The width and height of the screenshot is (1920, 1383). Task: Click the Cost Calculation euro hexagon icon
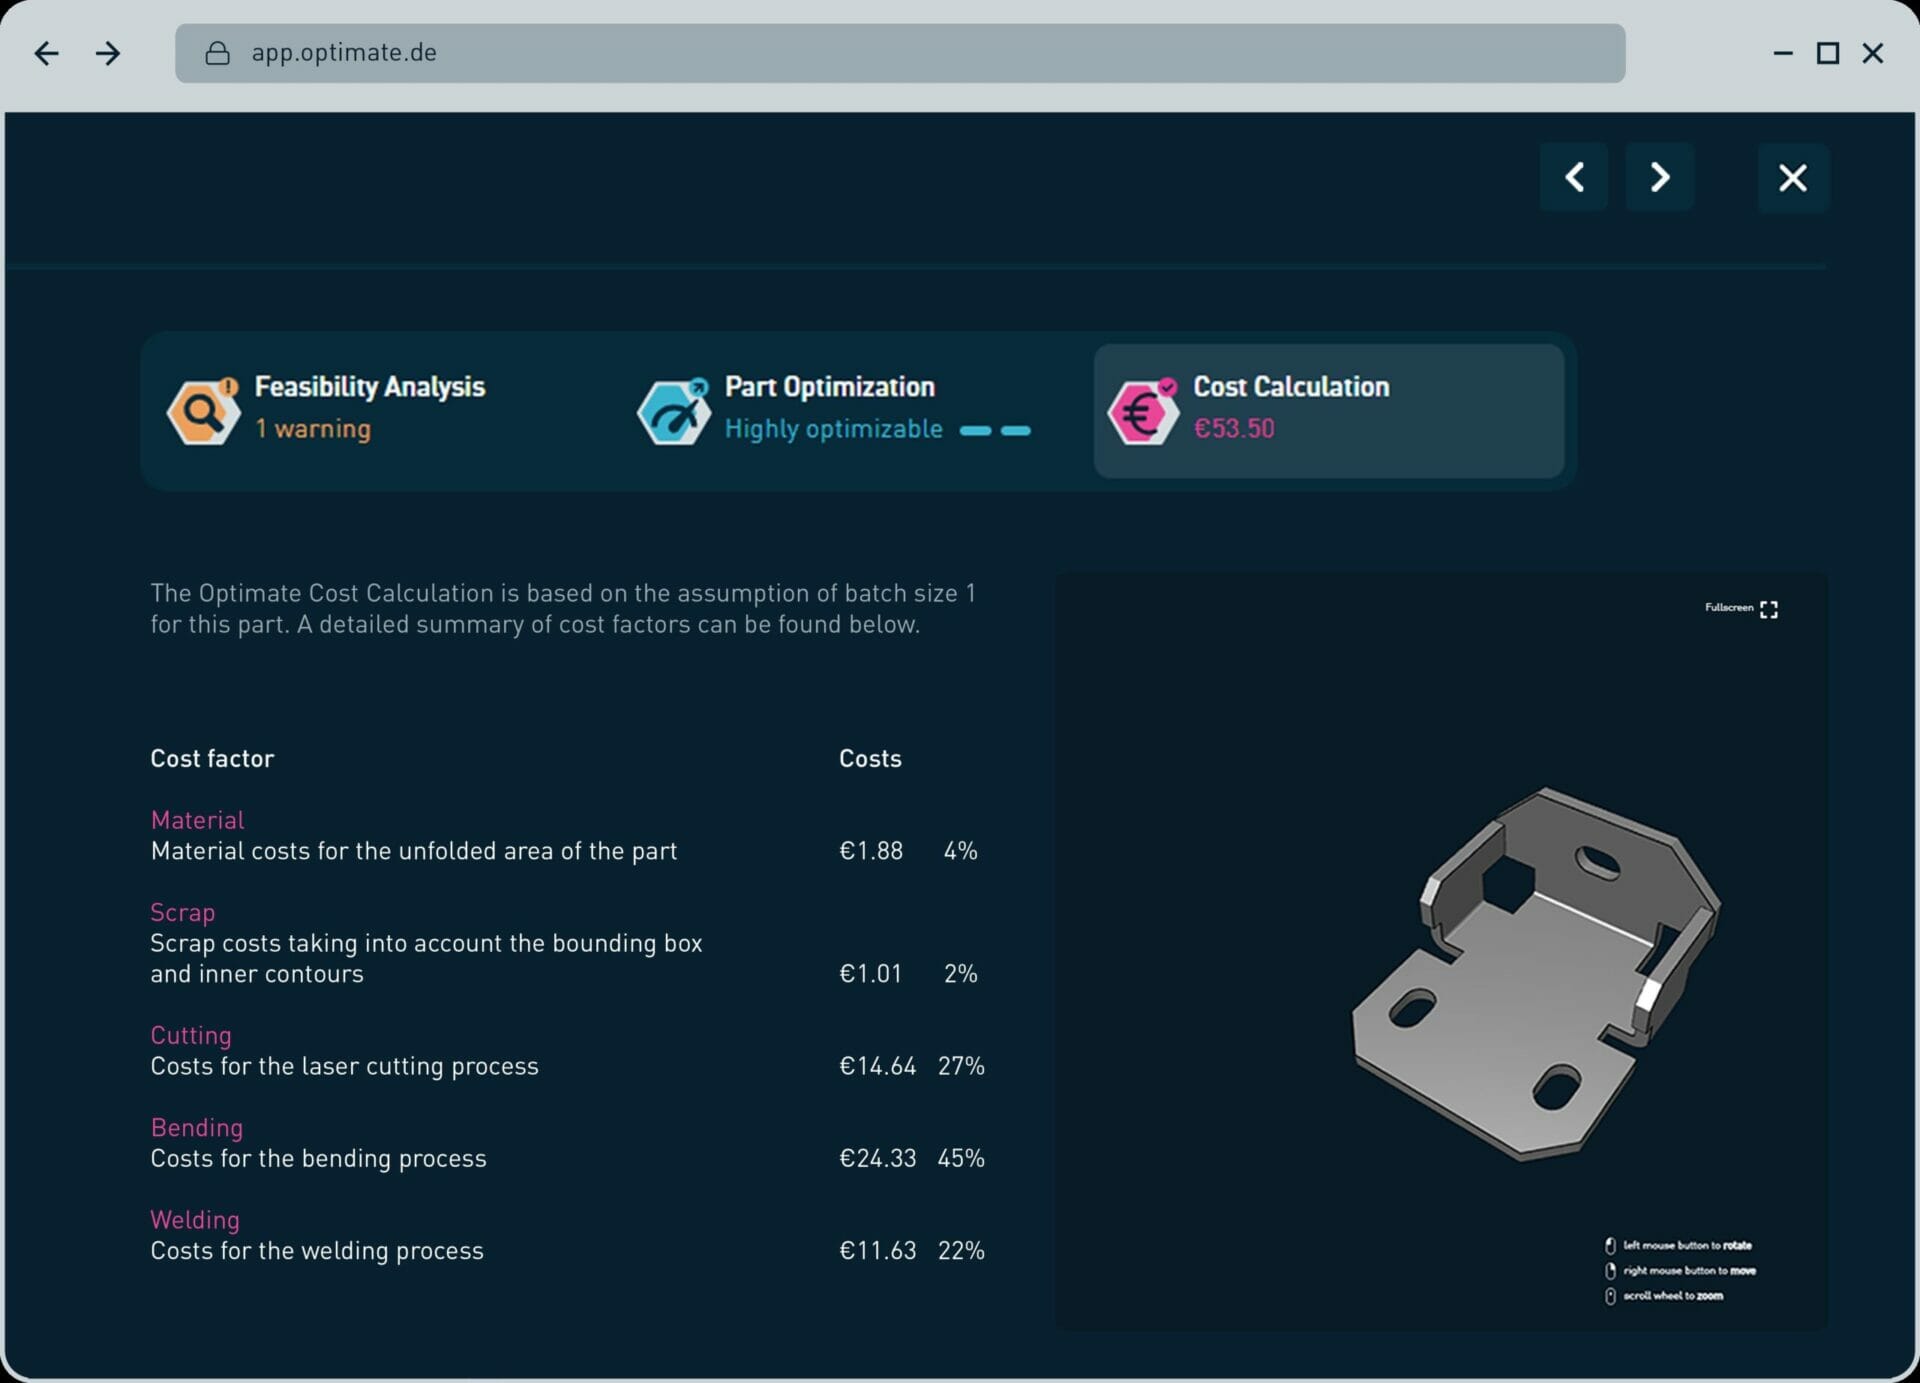tap(1142, 411)
